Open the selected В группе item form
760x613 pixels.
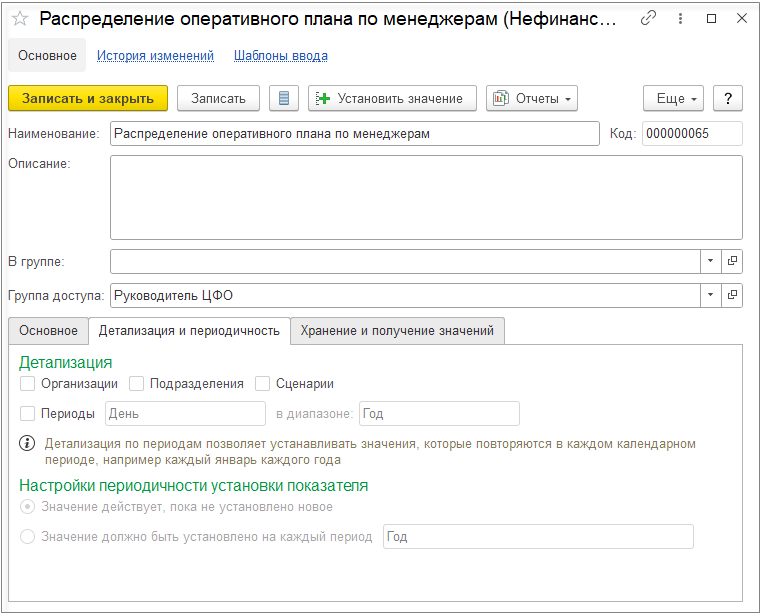coord(732,261)
